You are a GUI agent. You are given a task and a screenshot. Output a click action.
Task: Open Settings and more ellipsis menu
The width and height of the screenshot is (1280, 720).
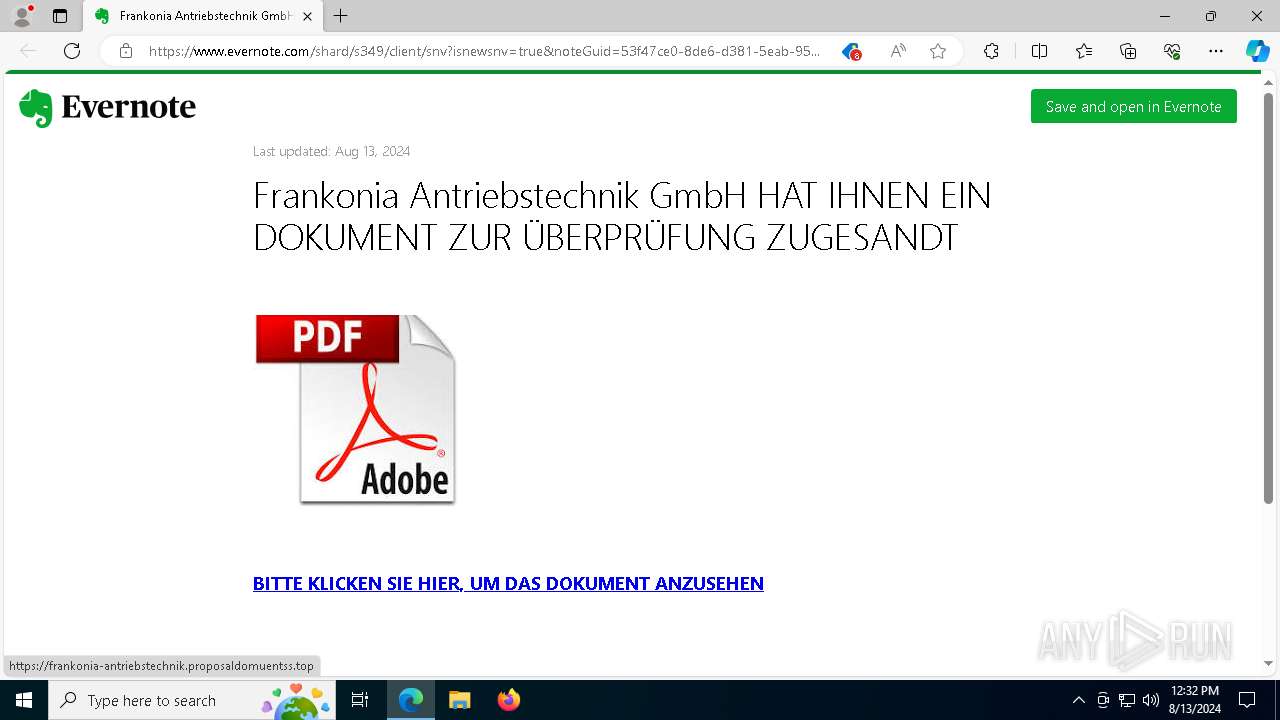pos(1216,51)
